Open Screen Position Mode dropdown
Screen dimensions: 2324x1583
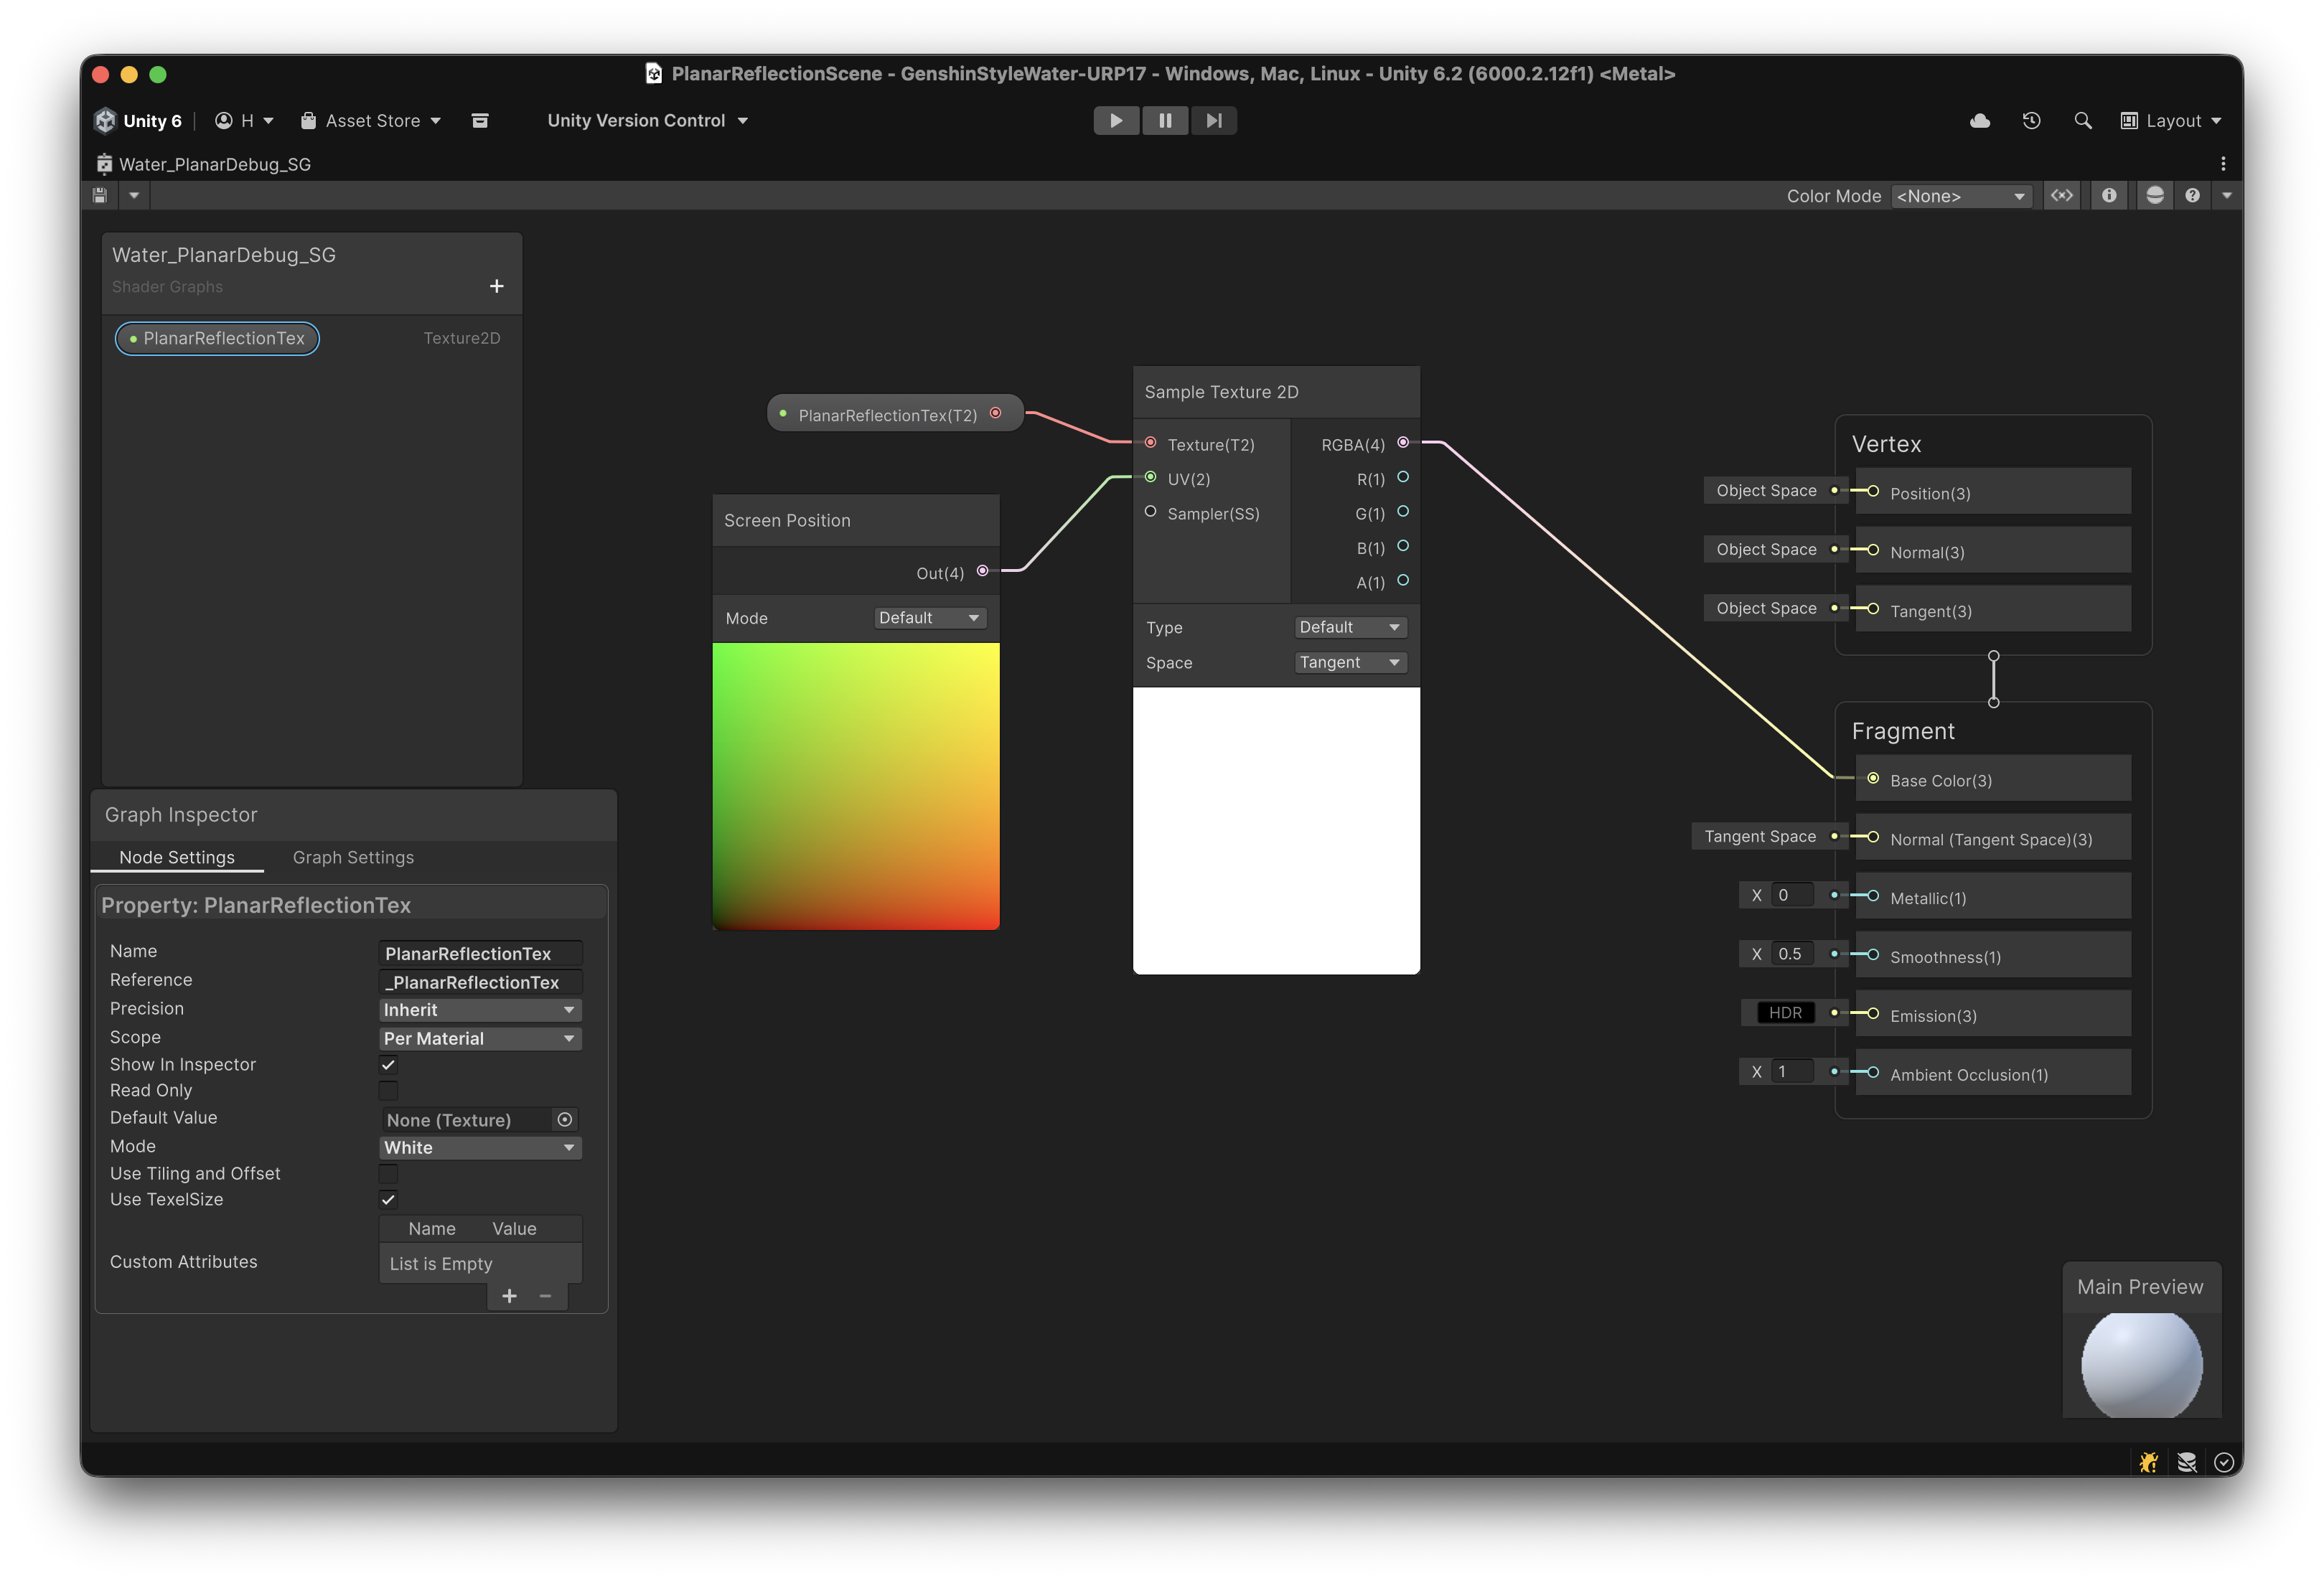pyautogui.click(x=929, y=618)
